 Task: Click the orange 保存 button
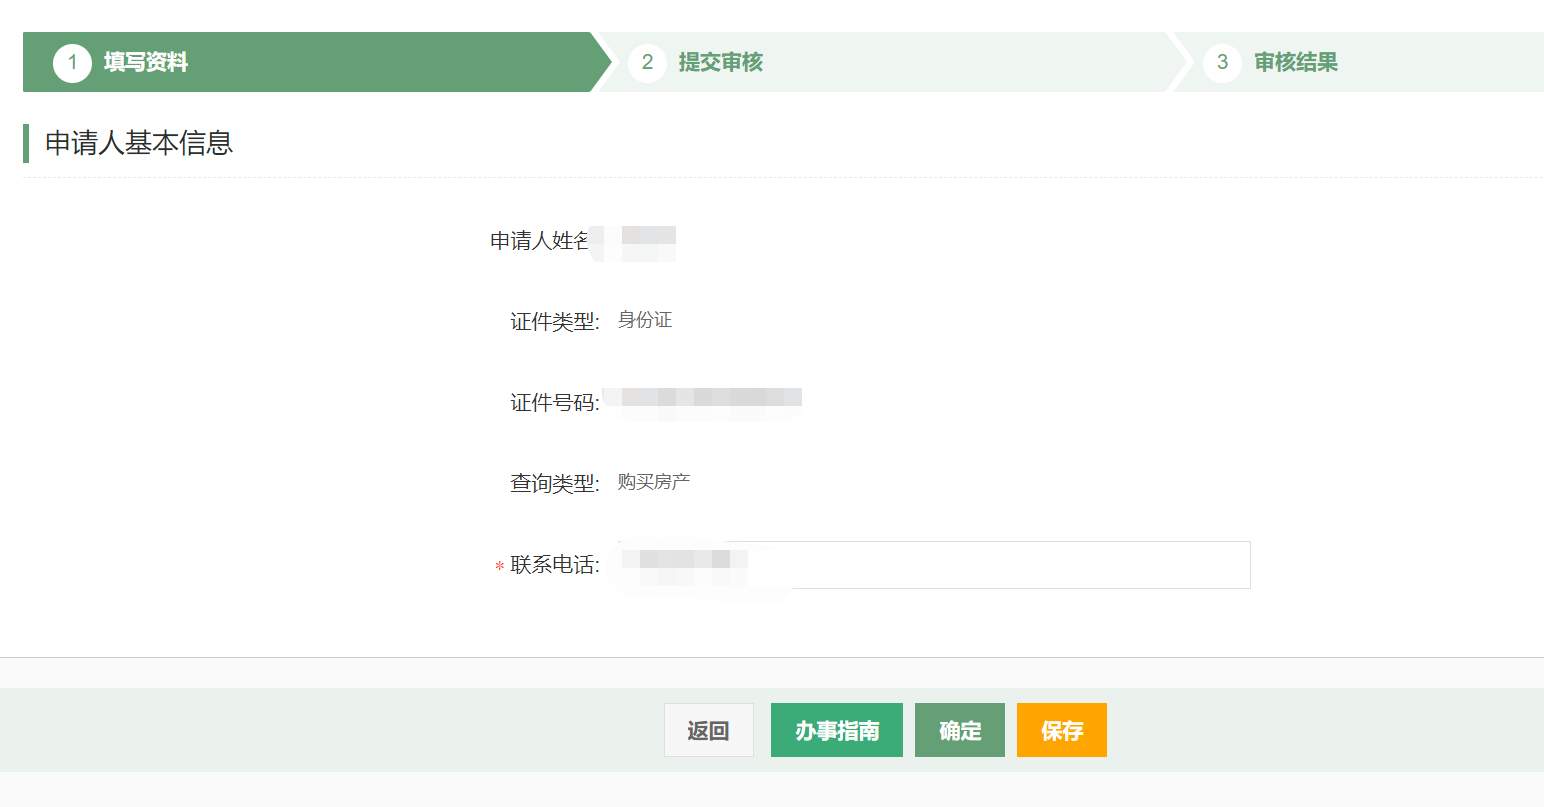coord(1062,731)
